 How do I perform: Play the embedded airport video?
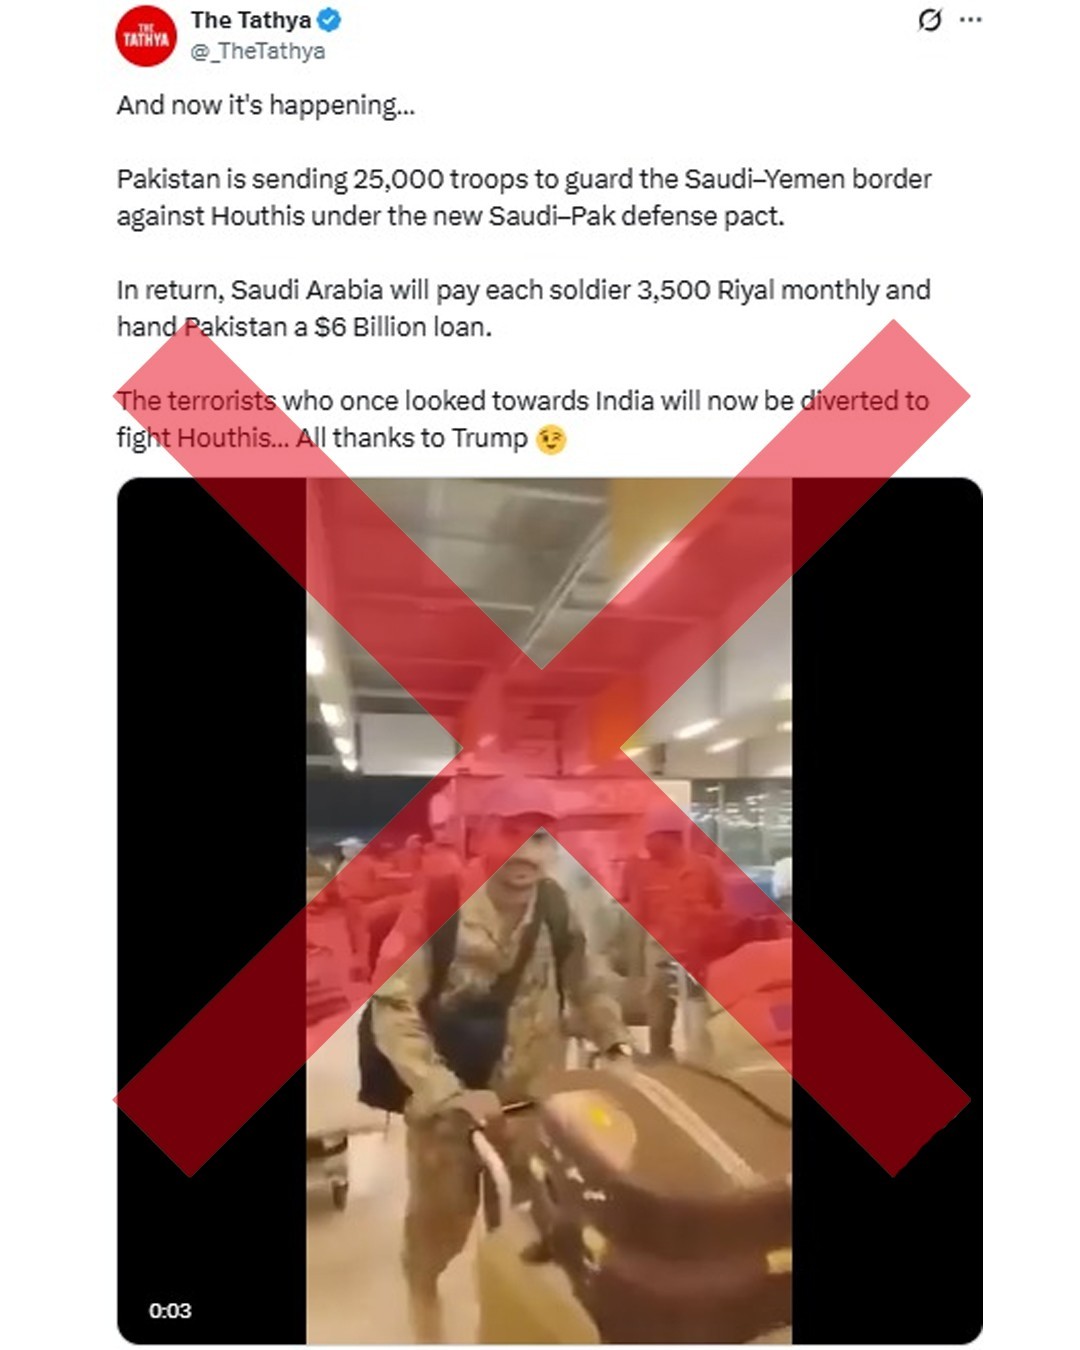[549, 911]
